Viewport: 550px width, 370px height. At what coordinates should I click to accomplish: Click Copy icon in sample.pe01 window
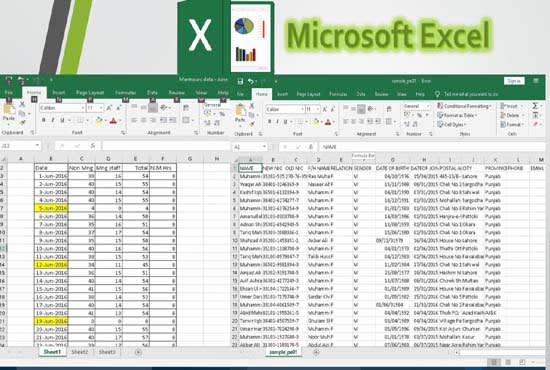[x=251, y=115]
